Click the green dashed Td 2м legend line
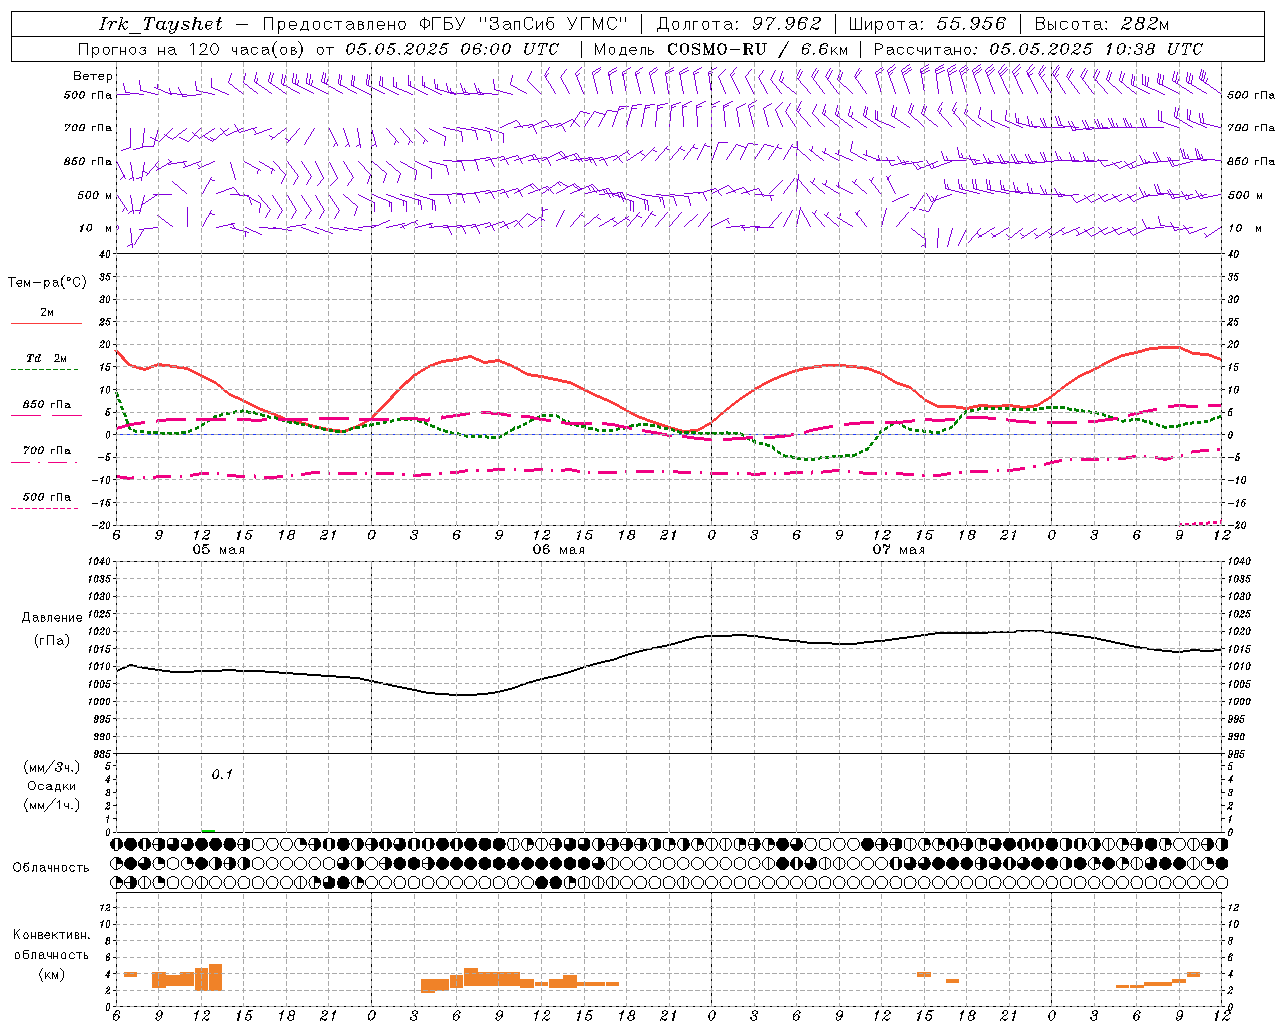Screen dimensions: 1280x1024 44,370
